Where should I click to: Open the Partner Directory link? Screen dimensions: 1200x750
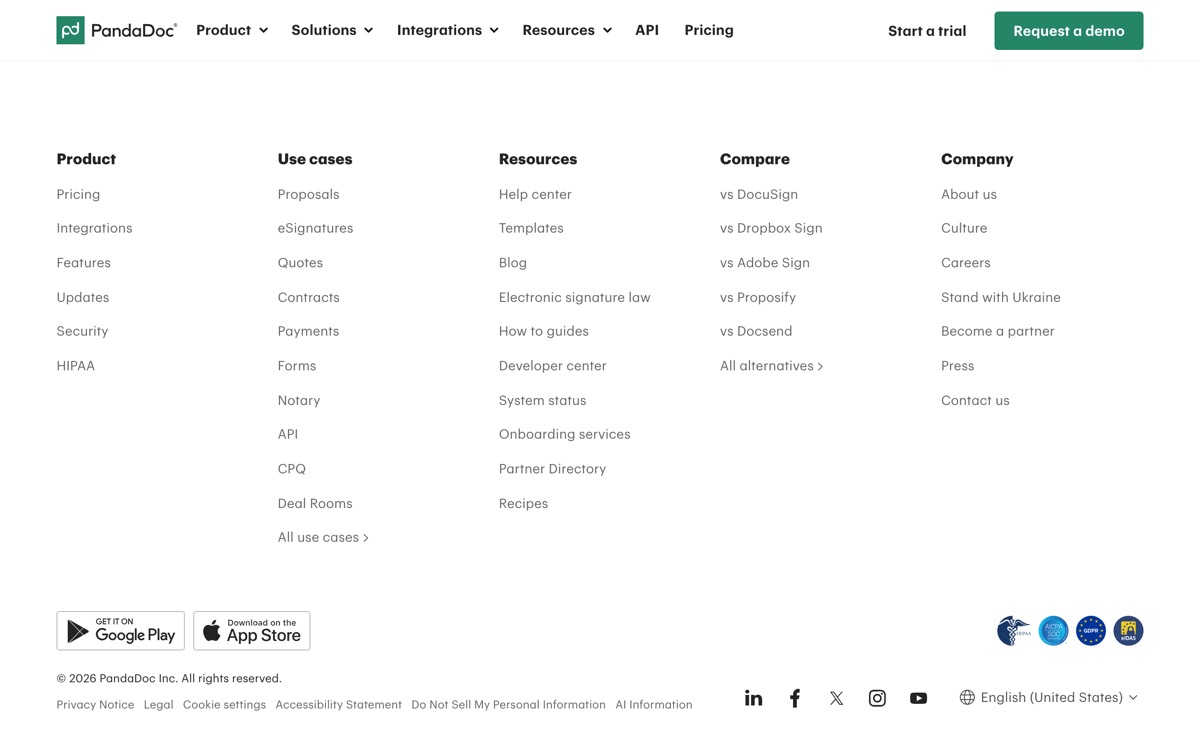pyautogui.click(x=553, y=469)
